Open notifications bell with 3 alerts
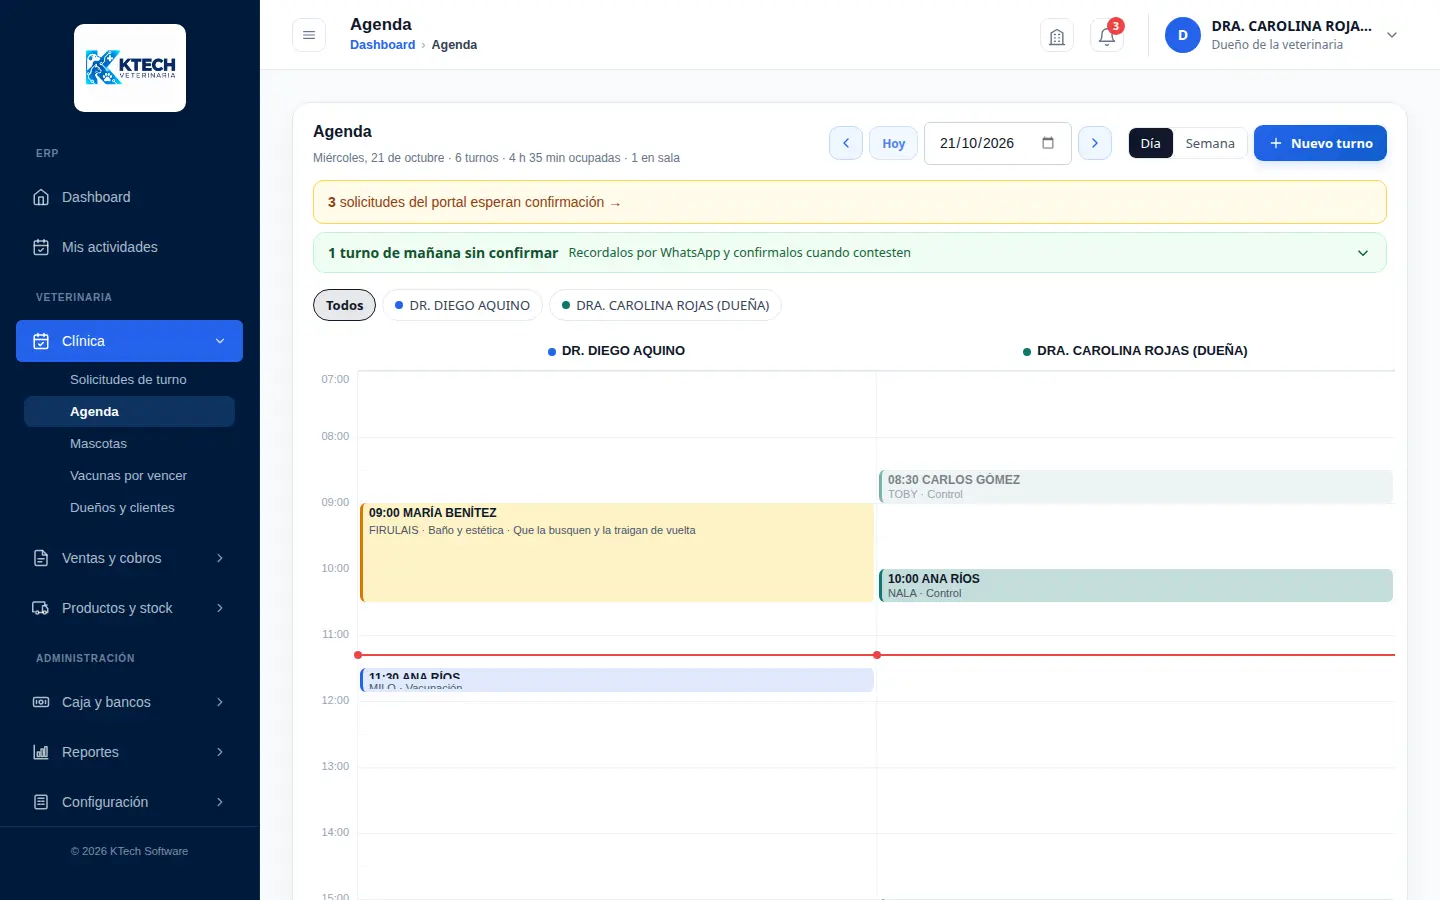 [1107, 36]
